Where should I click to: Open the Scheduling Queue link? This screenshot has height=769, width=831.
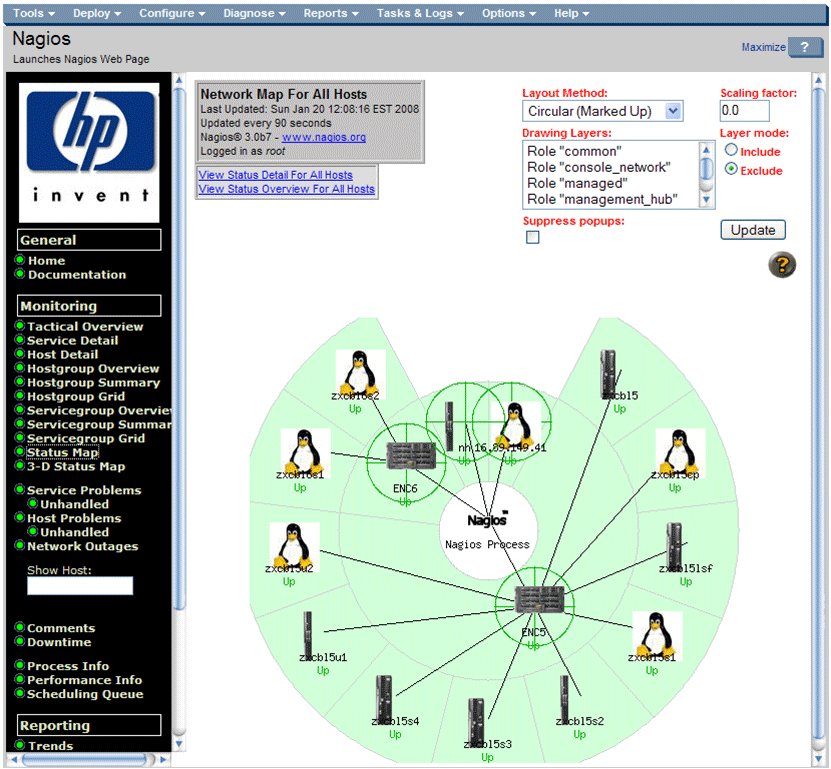(85, 694)
